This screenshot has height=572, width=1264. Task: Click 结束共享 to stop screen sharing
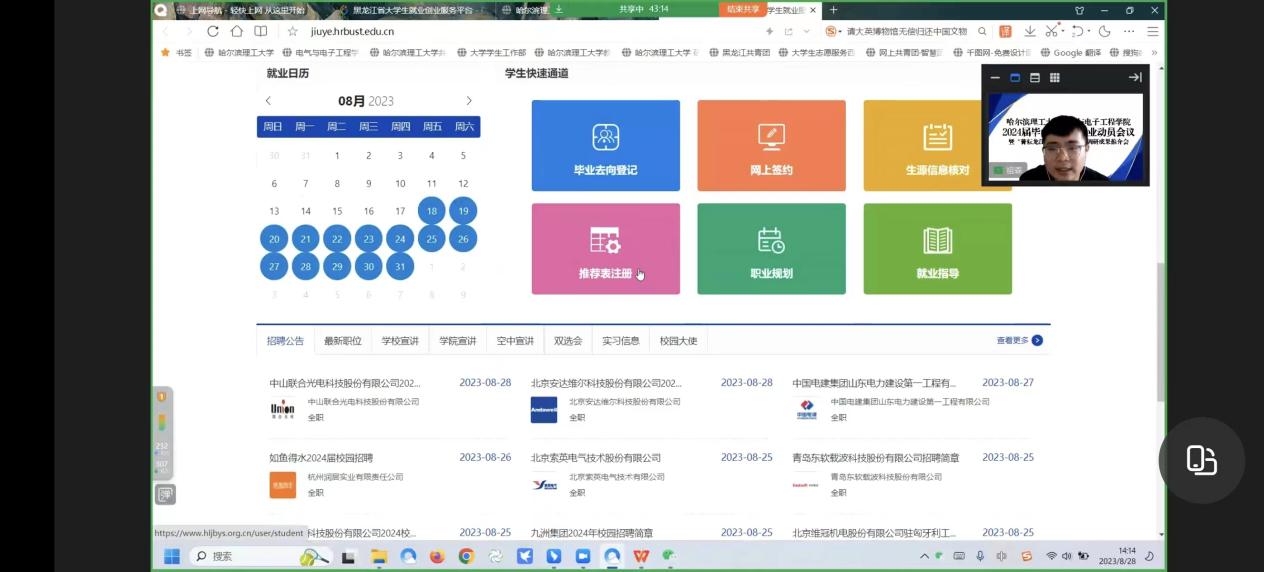click(742, 9)
